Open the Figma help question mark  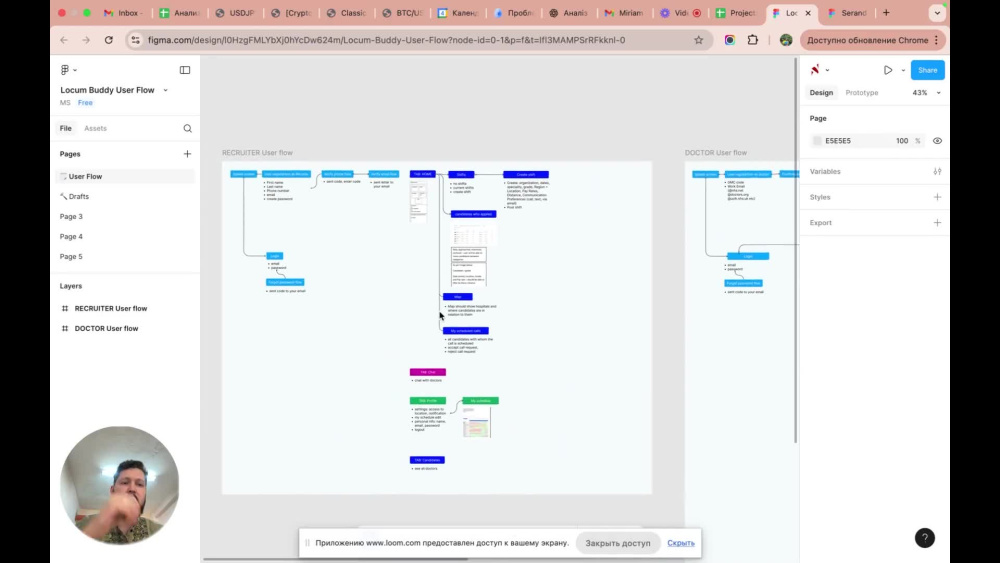click(x=925, y=537)
